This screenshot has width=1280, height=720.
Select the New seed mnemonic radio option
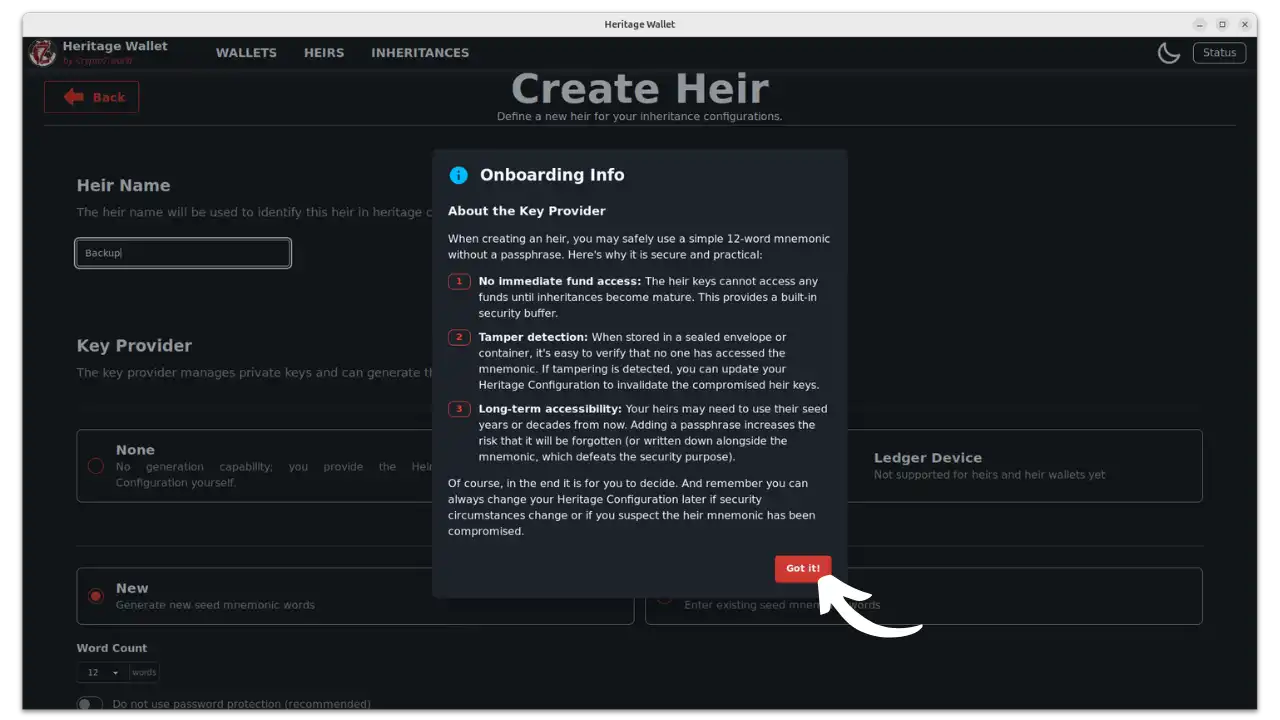pos(96,596)
